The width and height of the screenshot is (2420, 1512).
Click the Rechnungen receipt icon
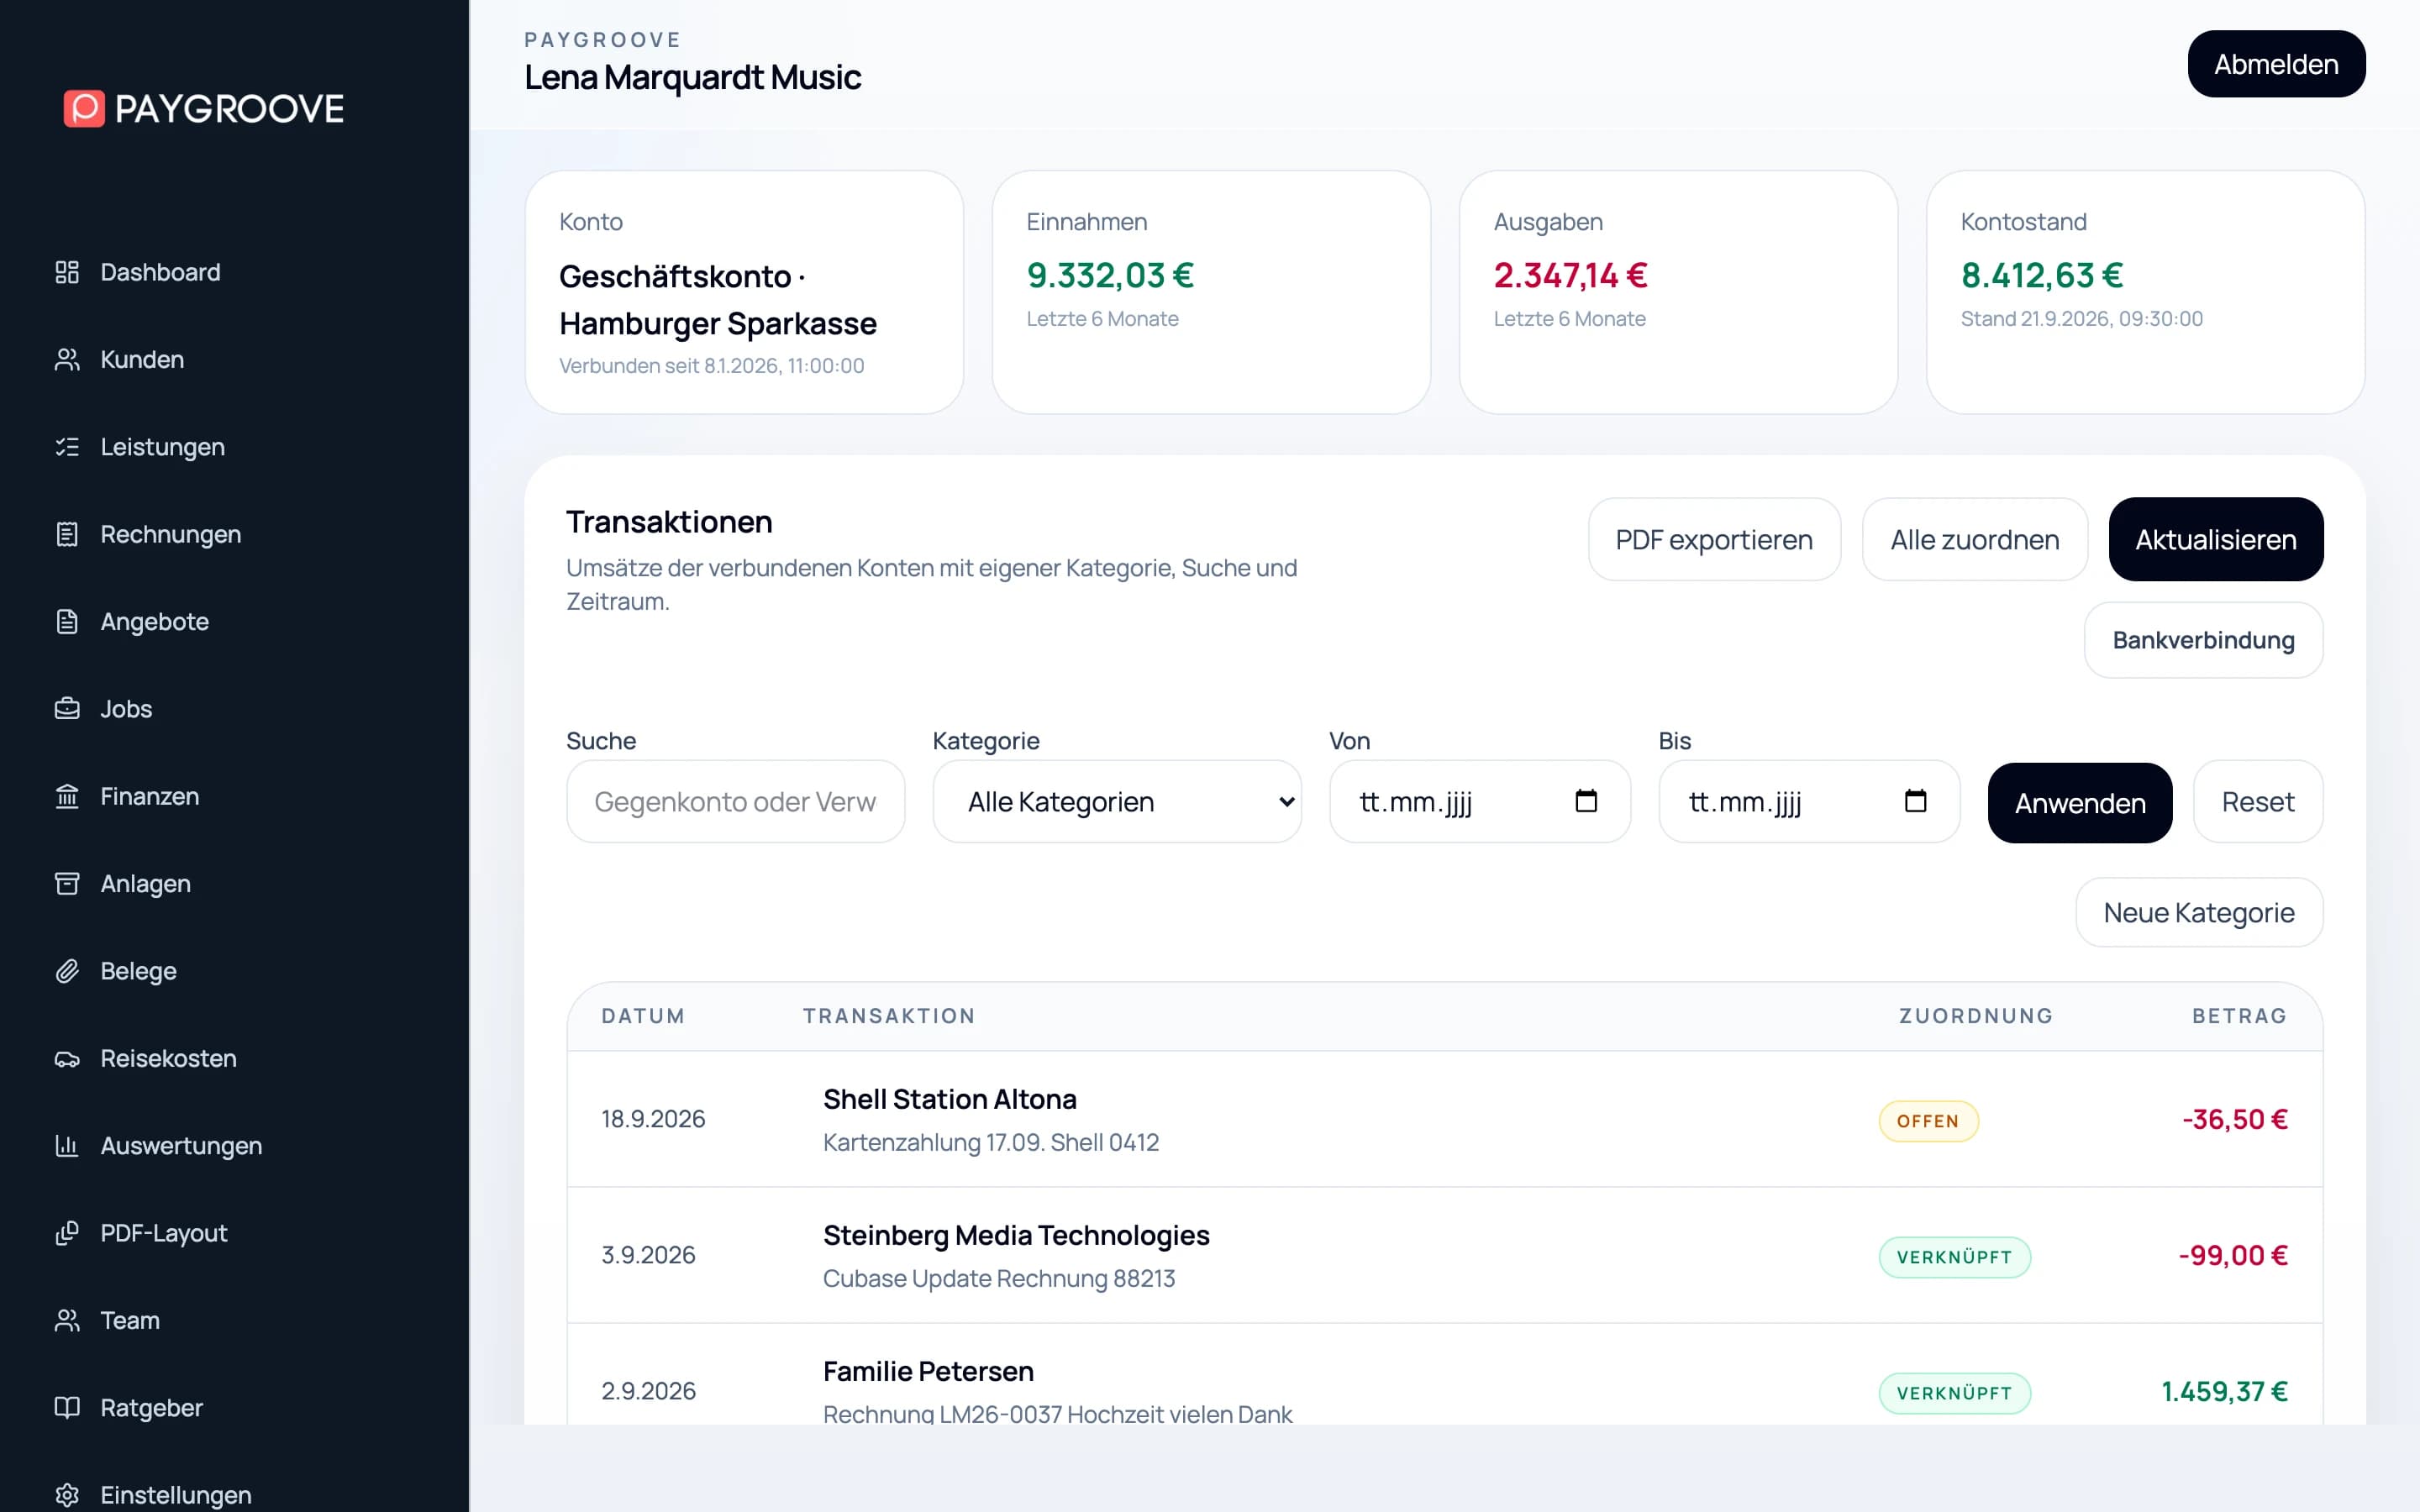67,534
